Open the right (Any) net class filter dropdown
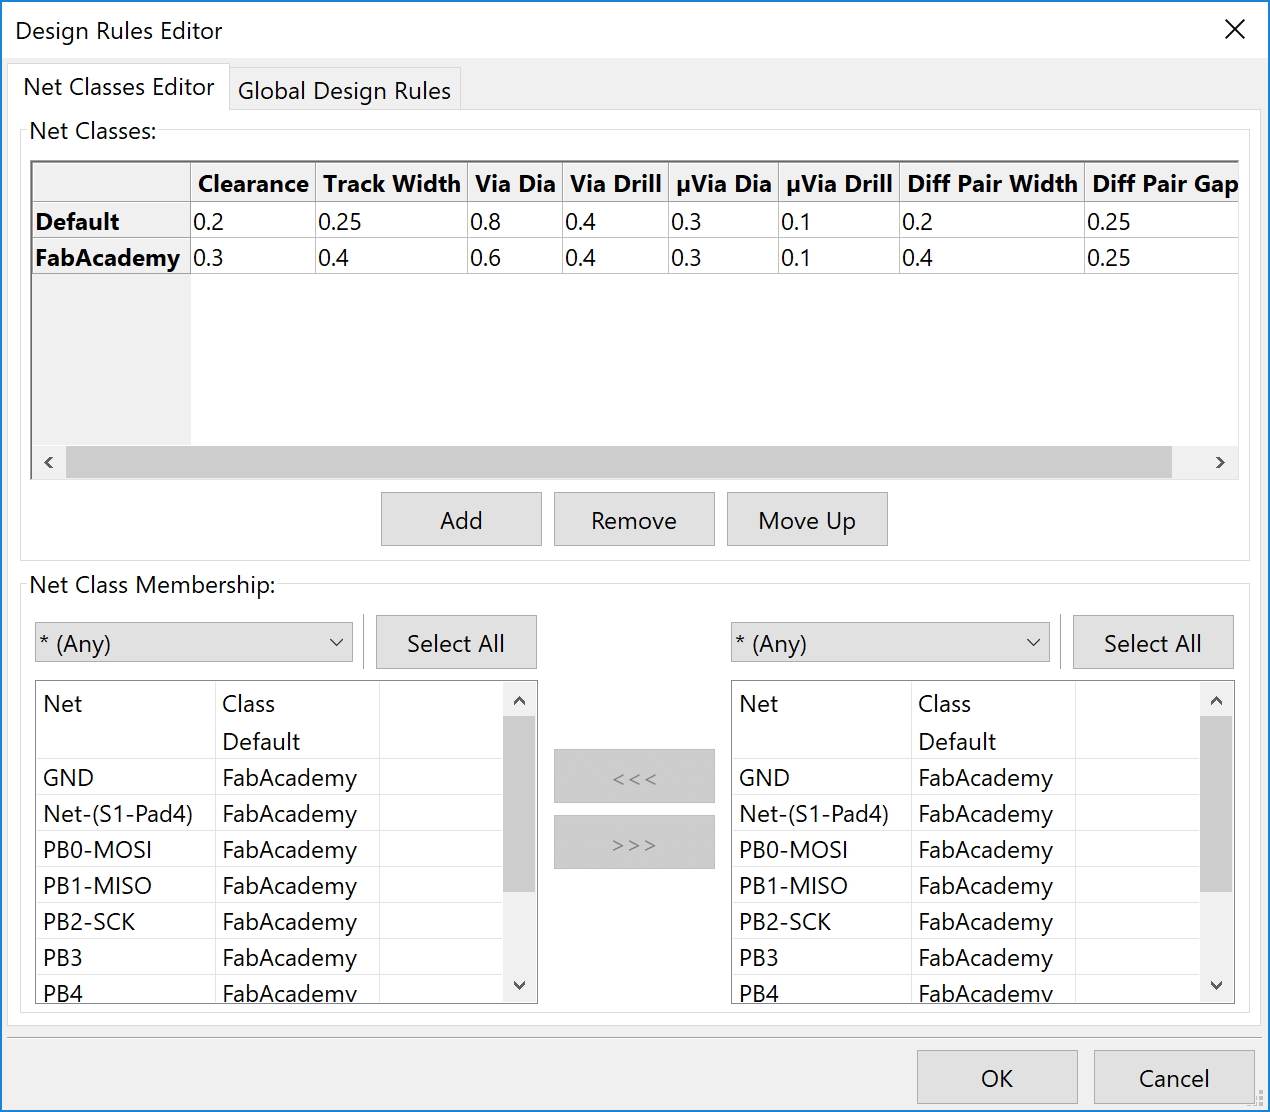The height and width of the screenshot is (1112, 1270). pos(890,642)
